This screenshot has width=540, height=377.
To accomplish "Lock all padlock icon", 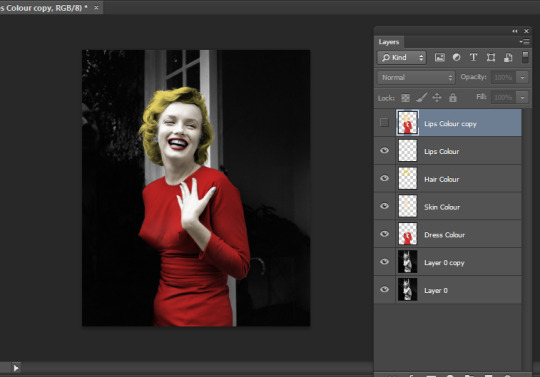I will coord(453,98).
